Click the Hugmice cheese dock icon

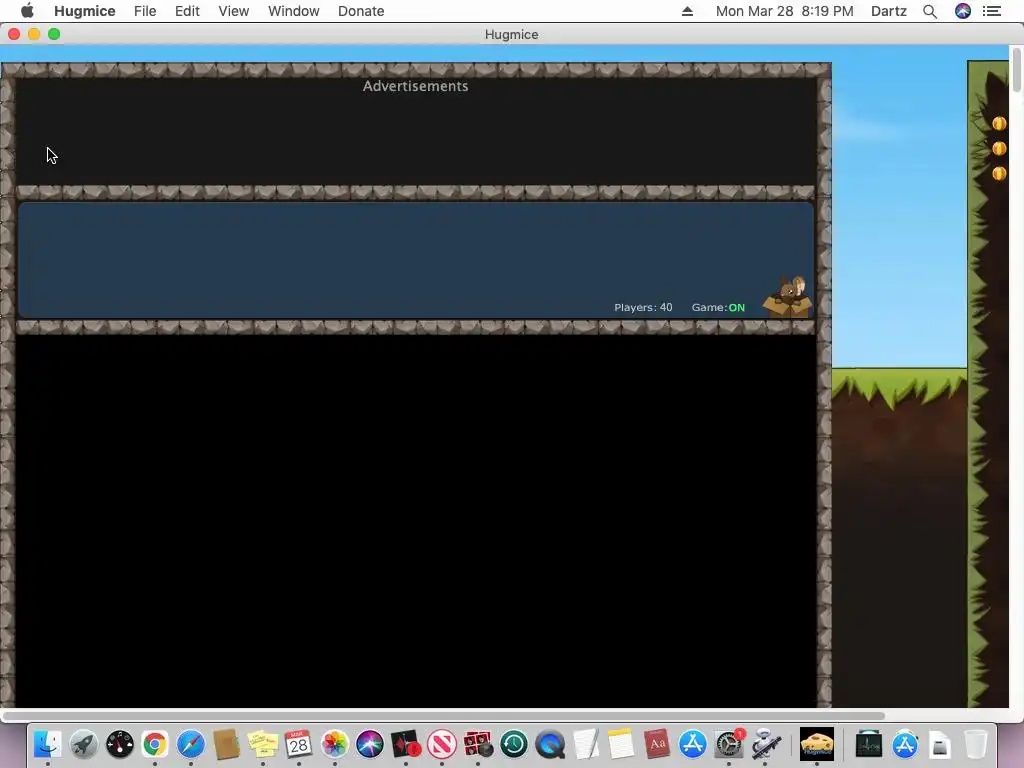(x=817, y=744)
